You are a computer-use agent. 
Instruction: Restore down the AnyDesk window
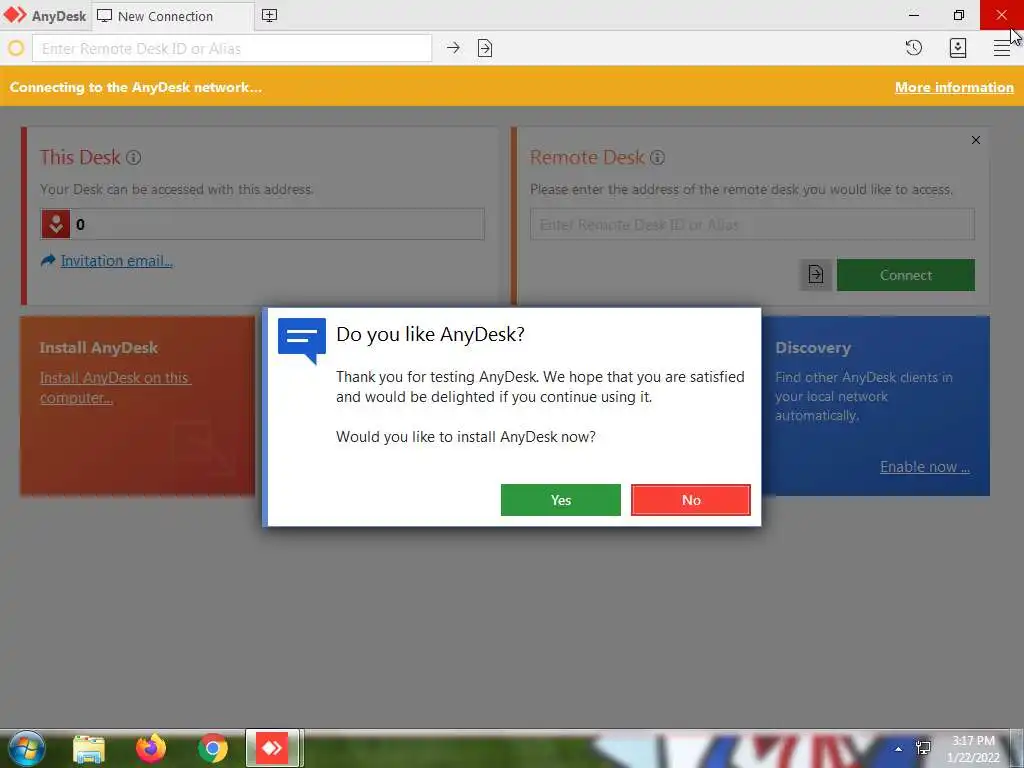coord(958,15)
